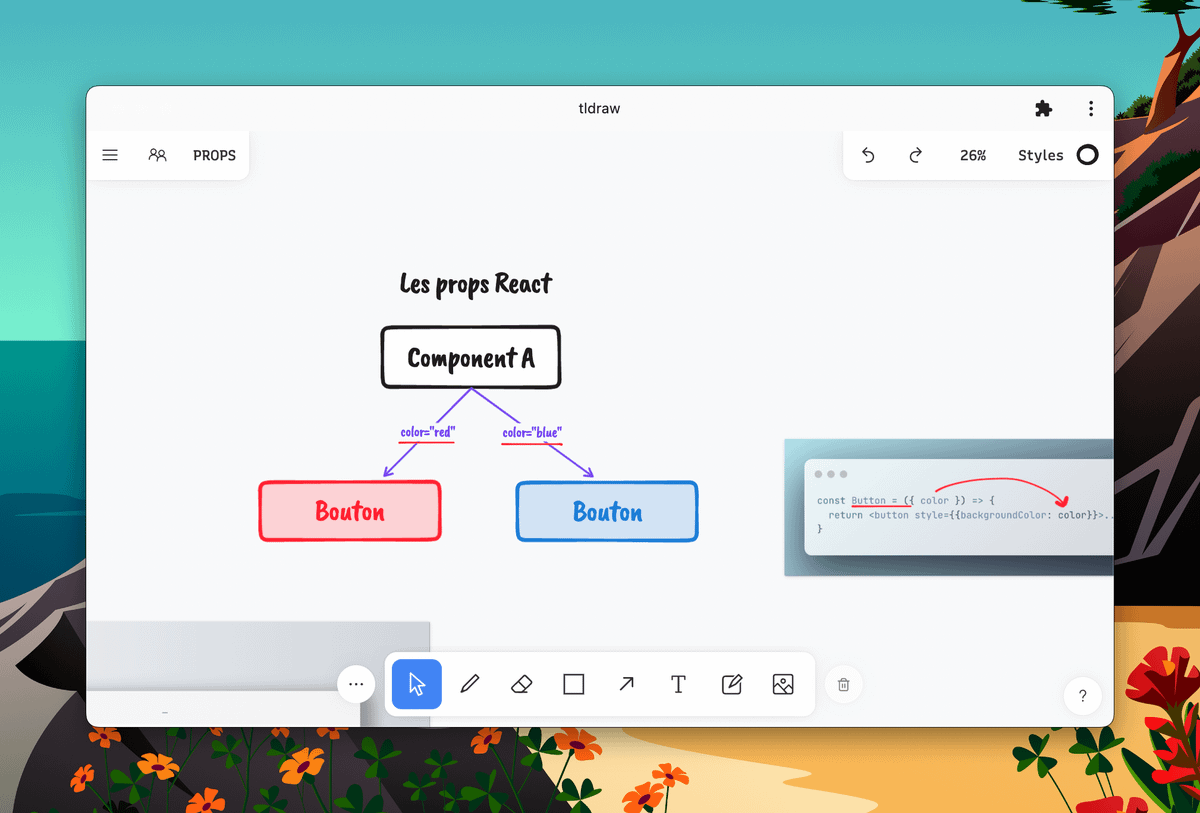This screenshot has width=1200, height=813.
Task: Select the red Bouton box on canvas
Action: click(x=350, y=511)
